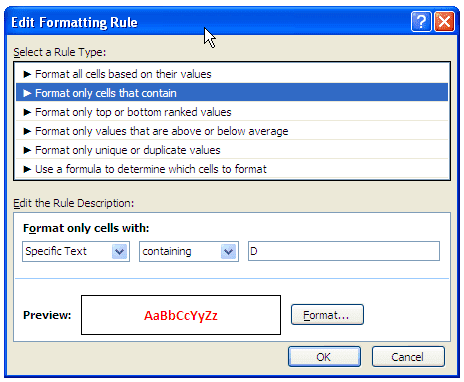Click the red AaBbCcYyZz preview box

181,315
